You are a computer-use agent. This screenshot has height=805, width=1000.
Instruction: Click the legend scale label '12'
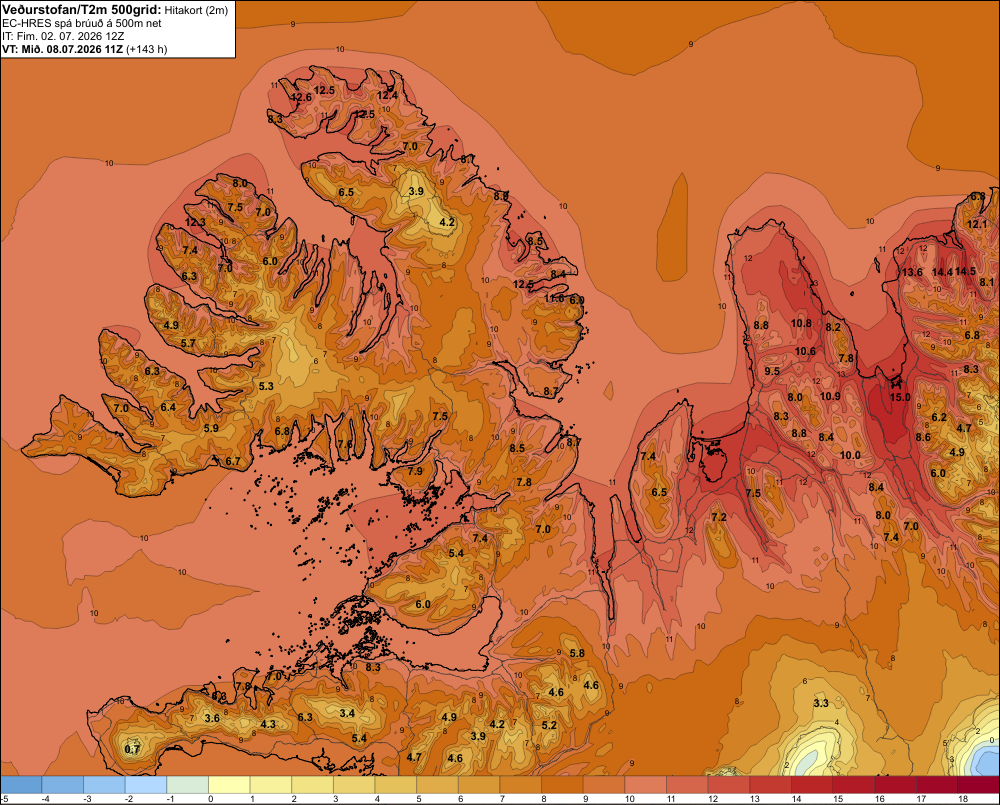(713, 799)
